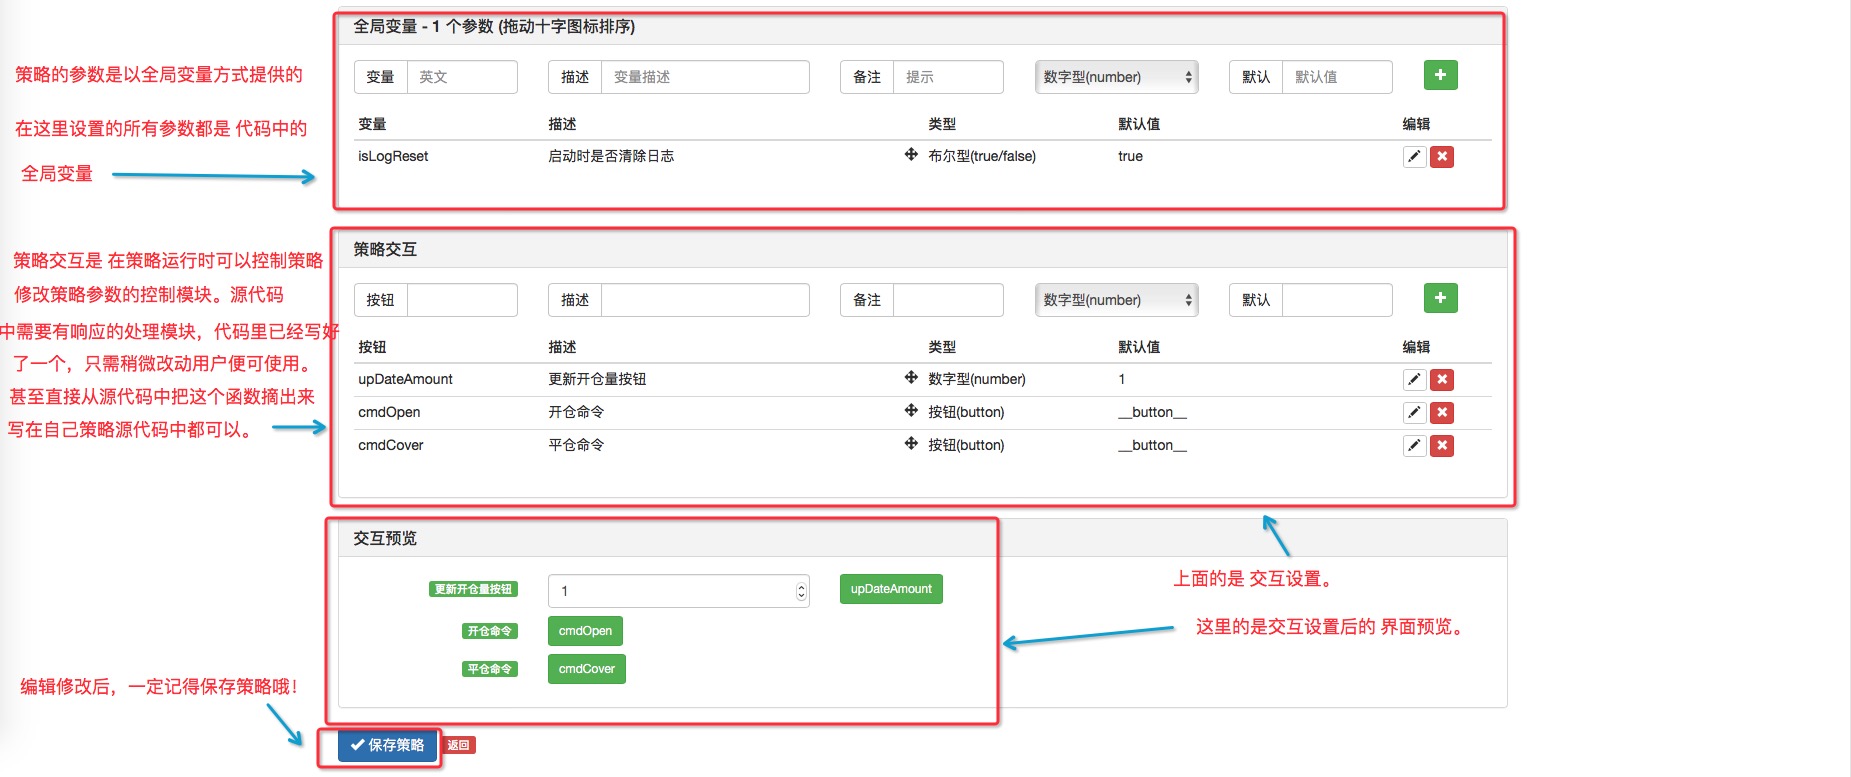Open the type dropdown in 策略交互 section
The image size is (1851, 777).
(1117, 300)
